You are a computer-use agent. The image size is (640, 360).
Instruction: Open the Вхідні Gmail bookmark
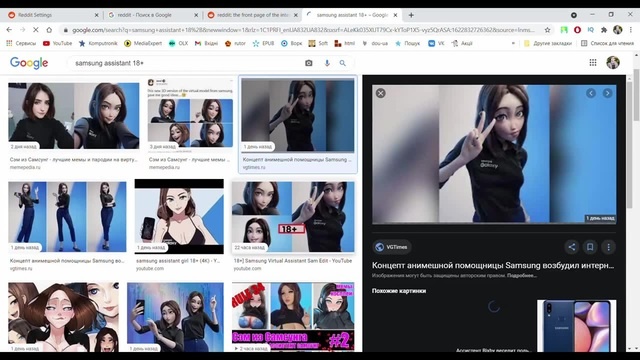[207, 43]
